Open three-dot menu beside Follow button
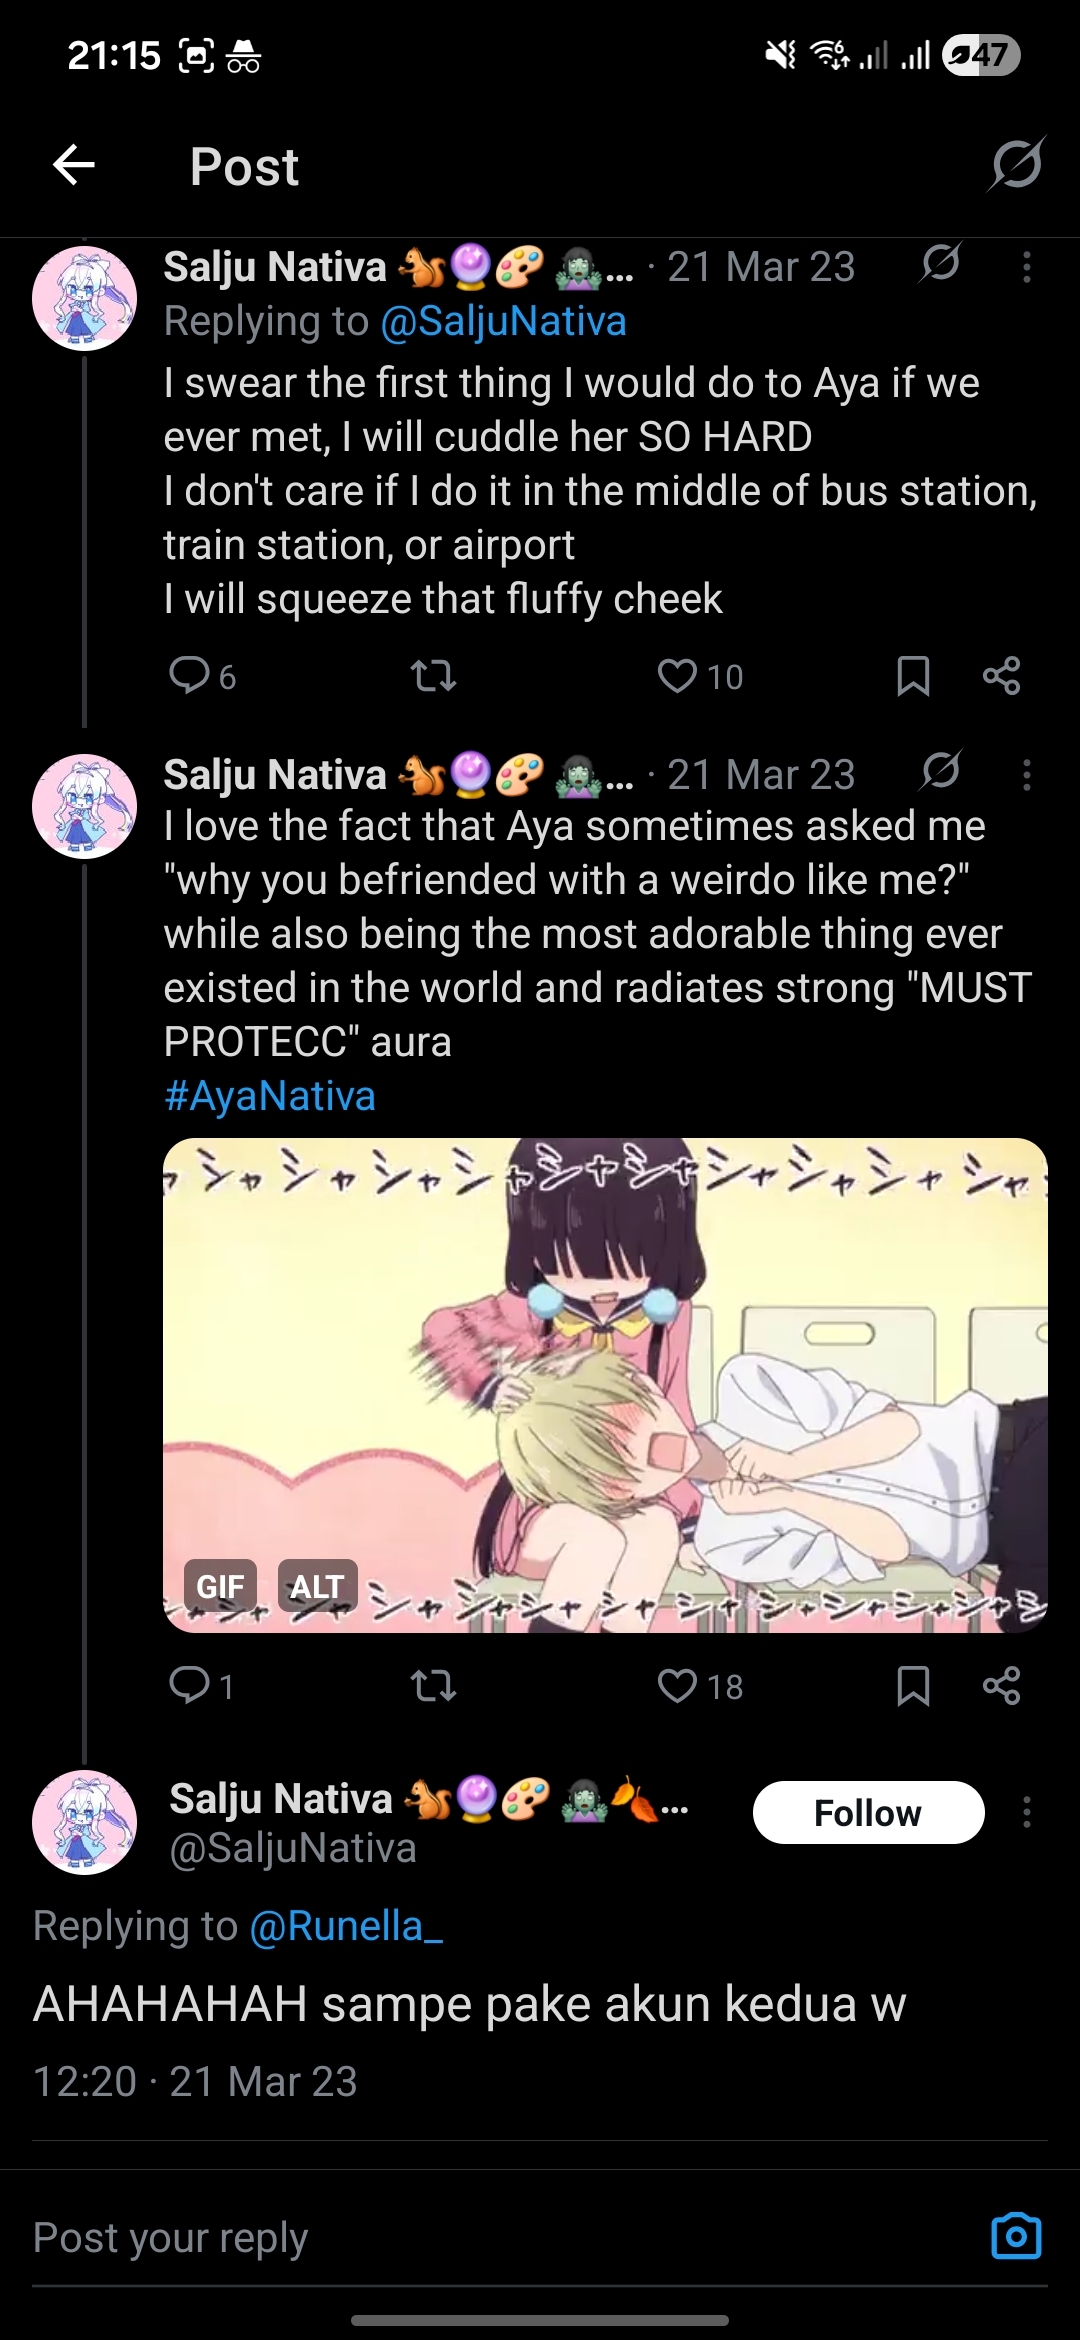 [1026, 1813]
